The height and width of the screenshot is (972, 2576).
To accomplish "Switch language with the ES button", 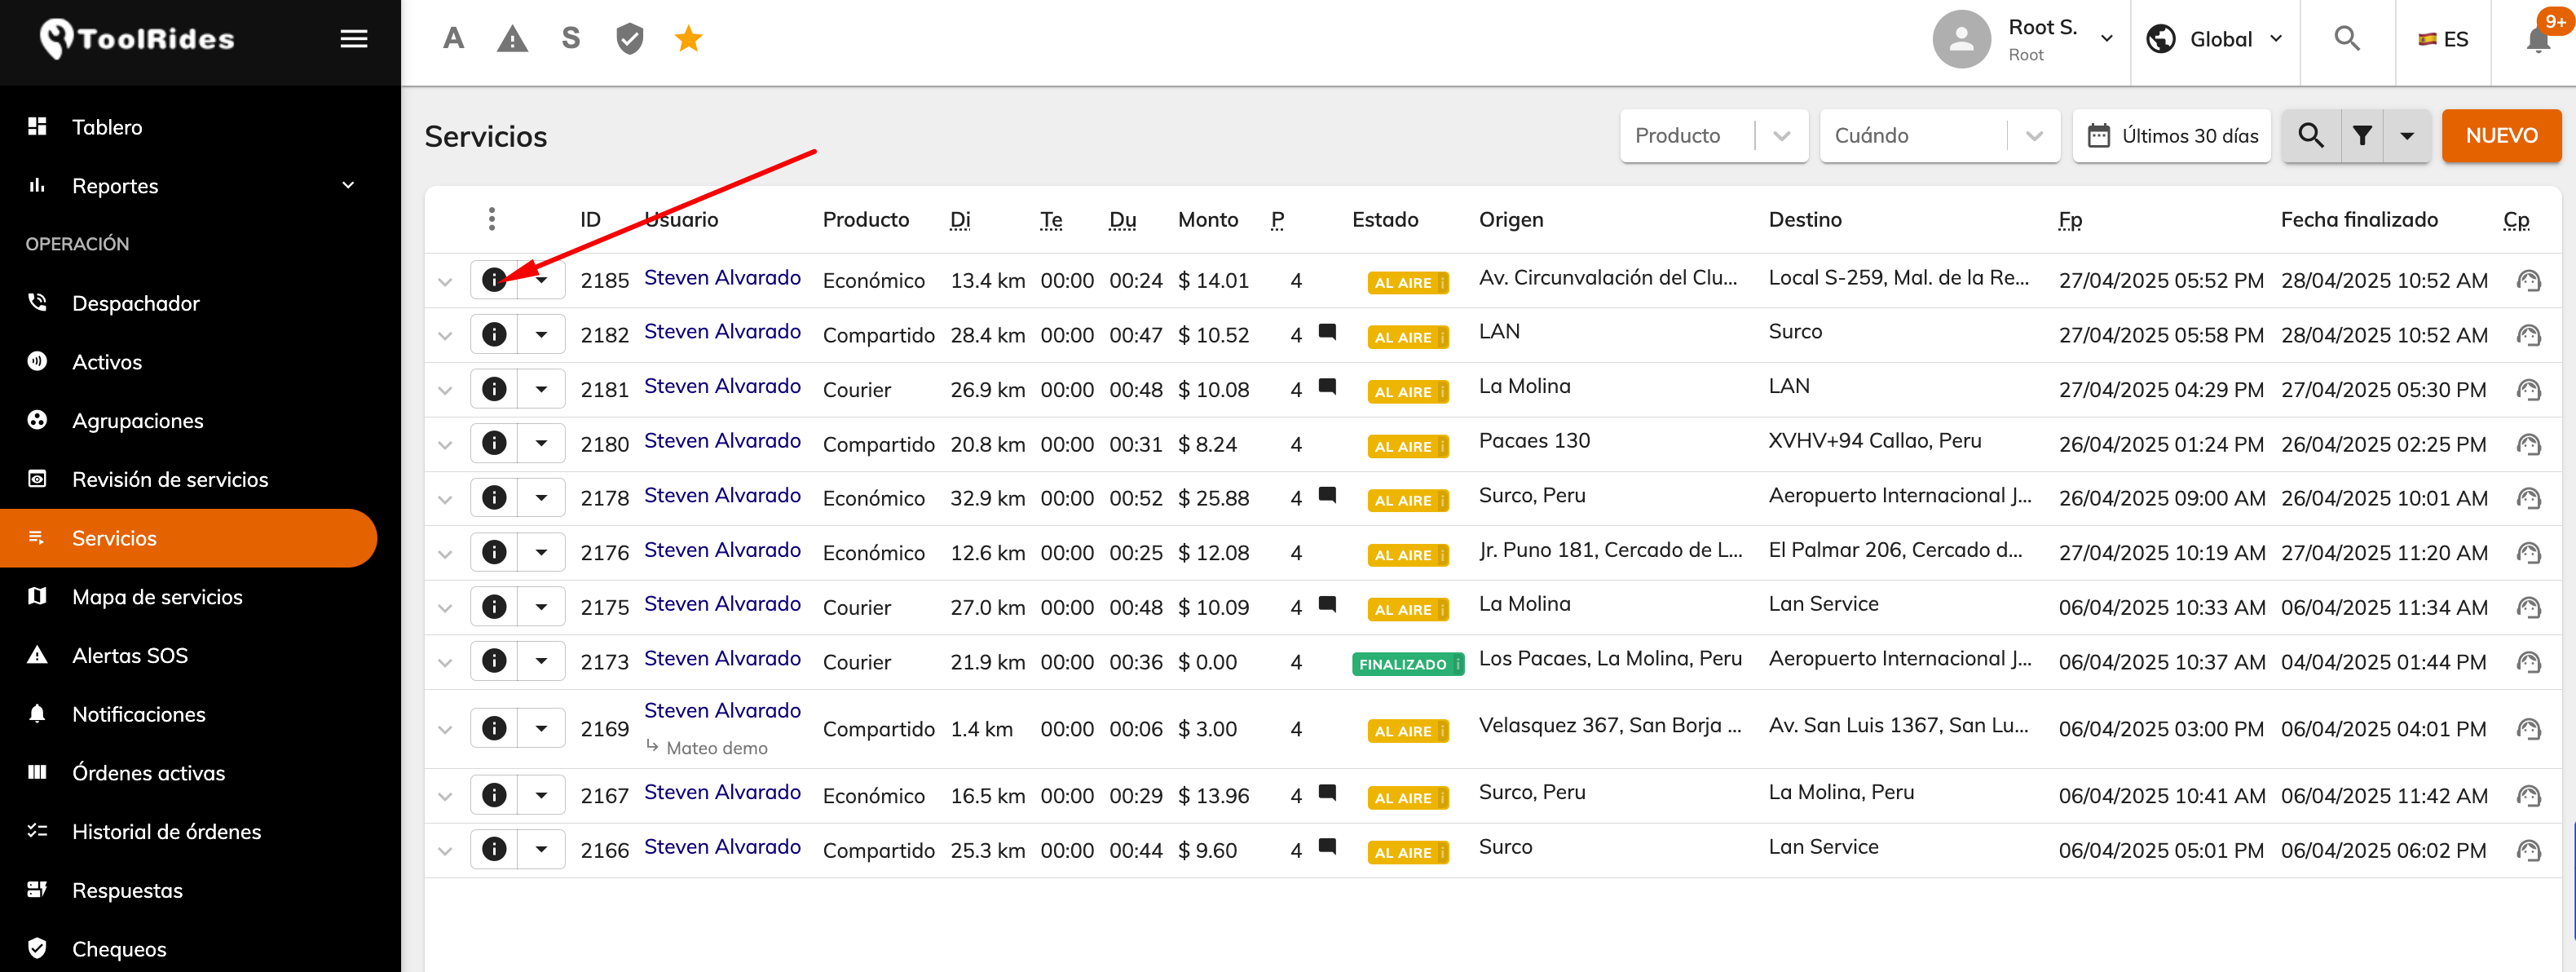I will (x=2443, y=39).
